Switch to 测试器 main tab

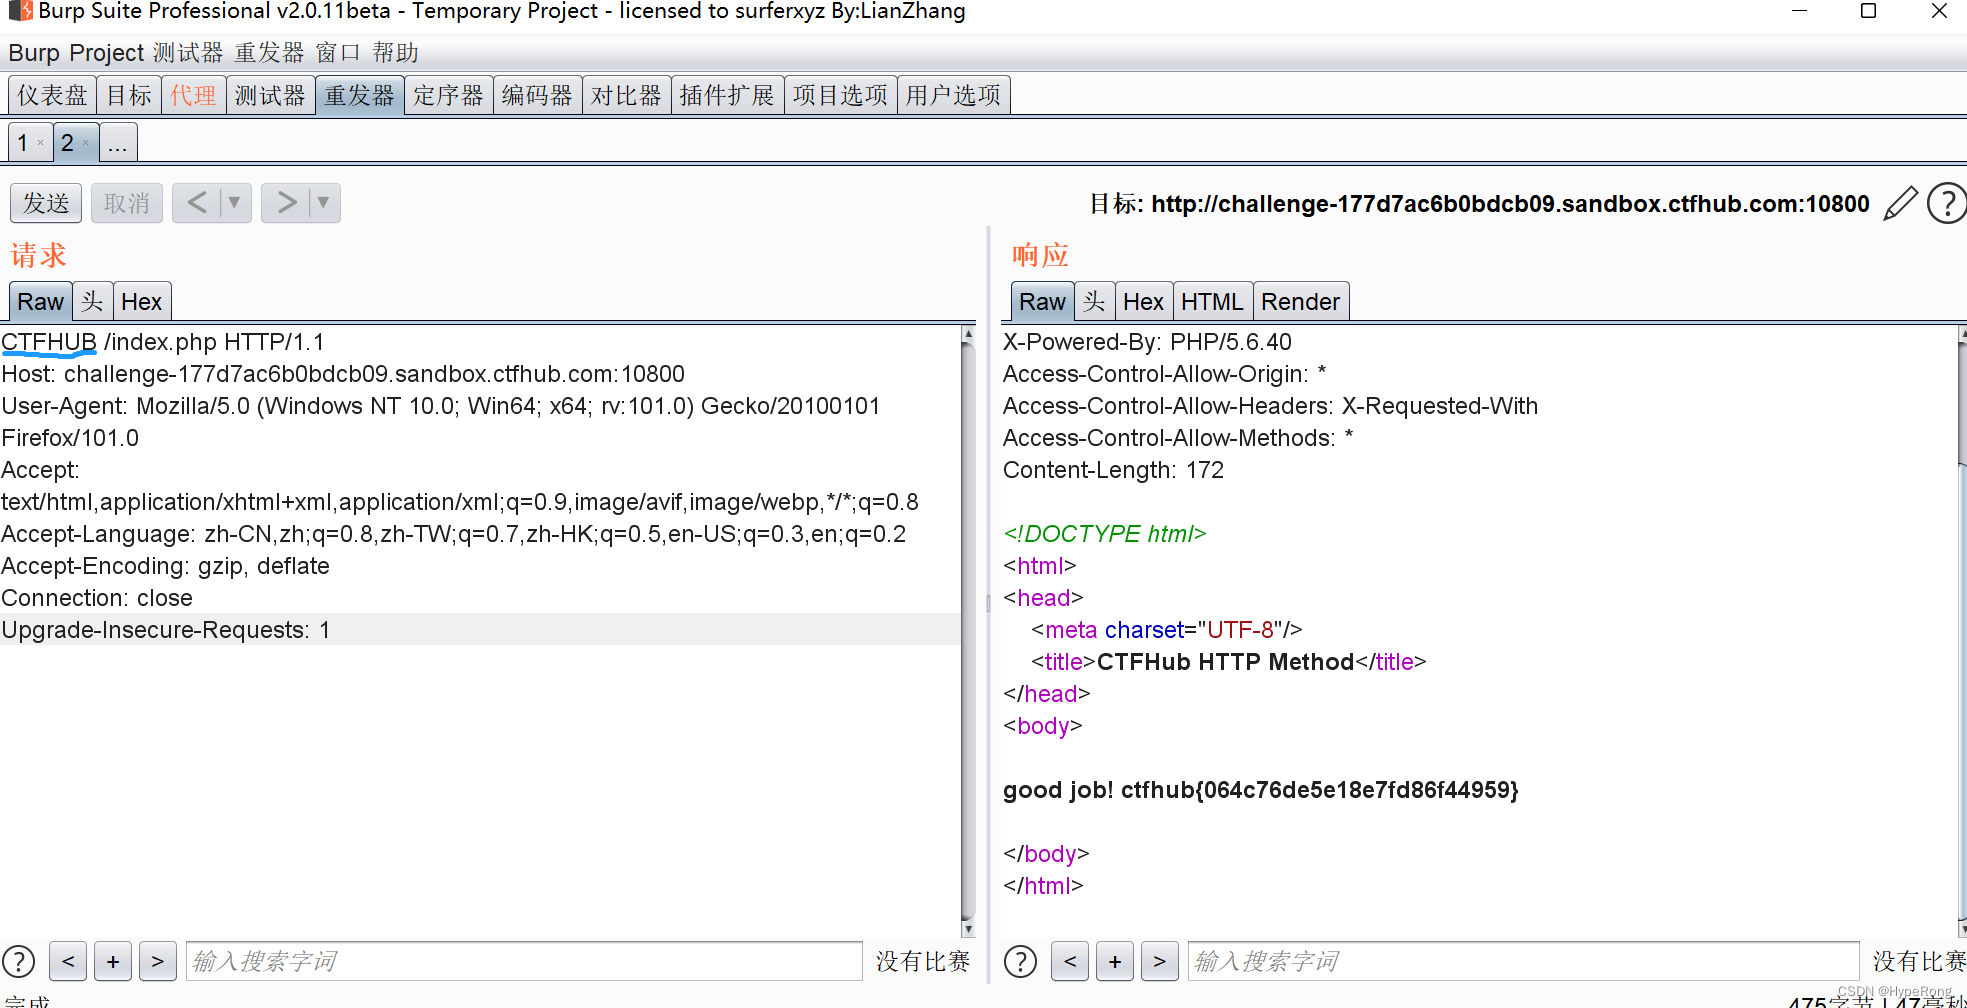270,95
